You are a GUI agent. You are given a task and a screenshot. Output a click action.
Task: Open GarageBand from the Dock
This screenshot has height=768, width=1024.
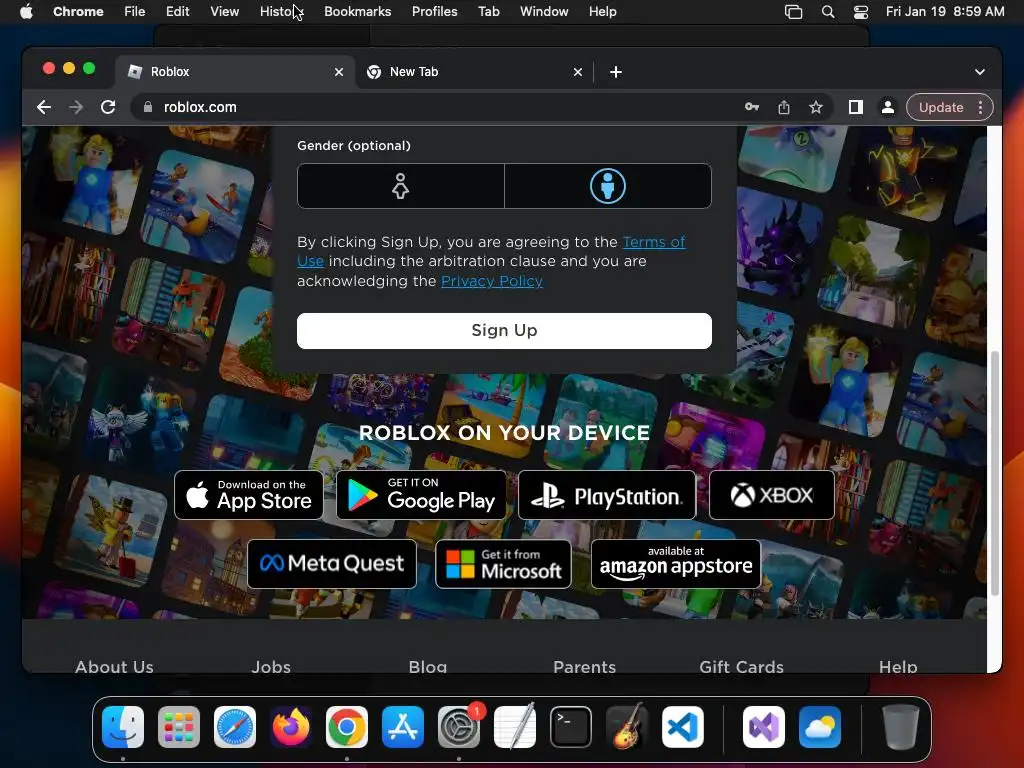click(627, 727)
